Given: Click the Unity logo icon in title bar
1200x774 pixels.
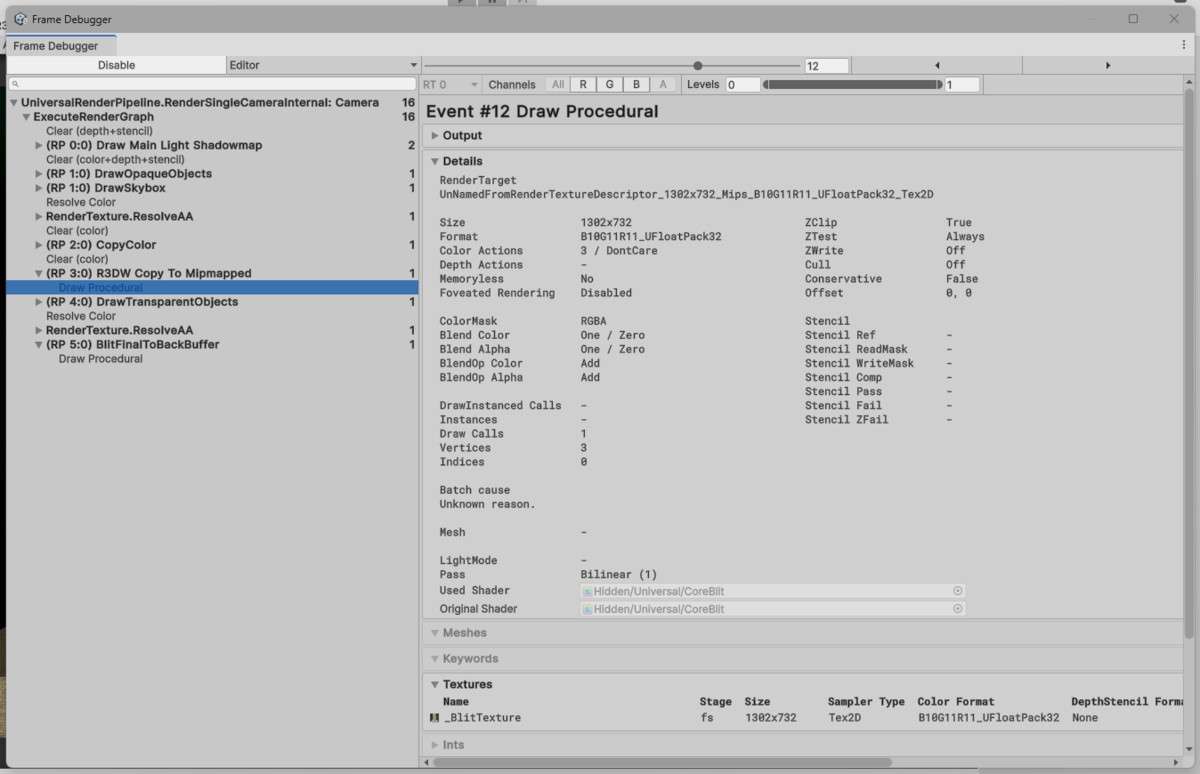Looking at the screenshot, I should pos(20,19).
